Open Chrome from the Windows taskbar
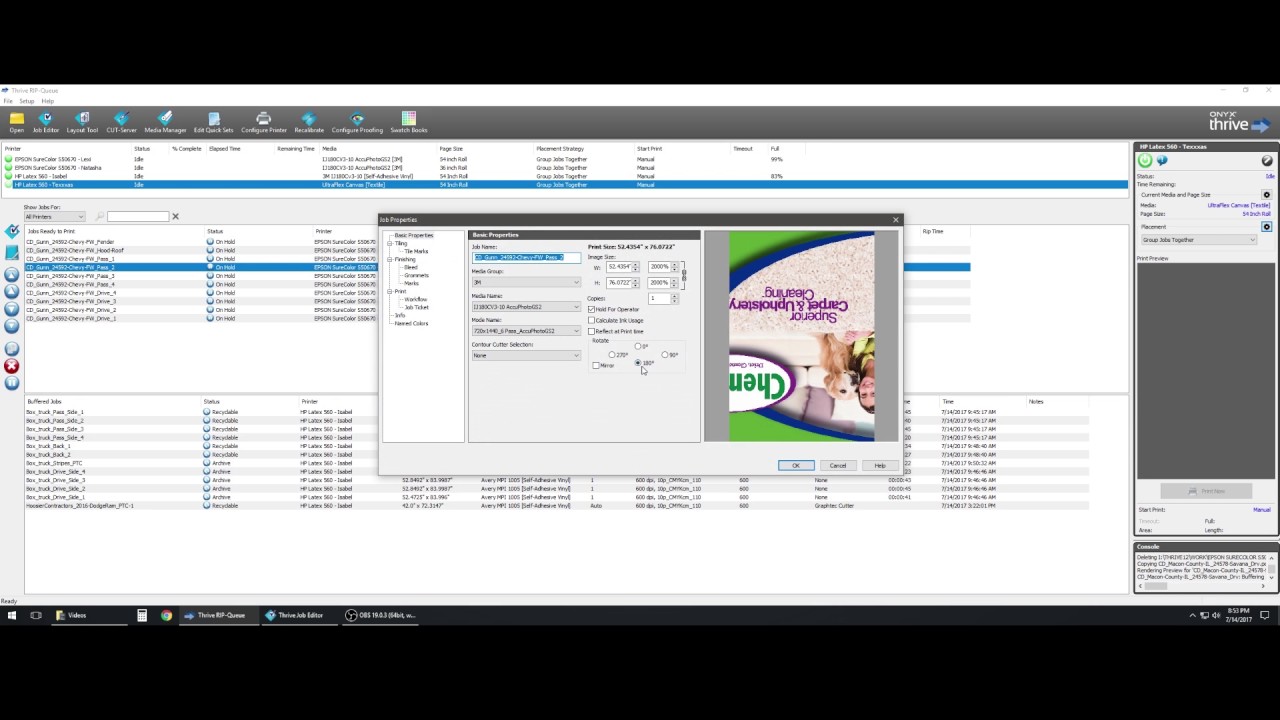 click(x=166, y=615)
